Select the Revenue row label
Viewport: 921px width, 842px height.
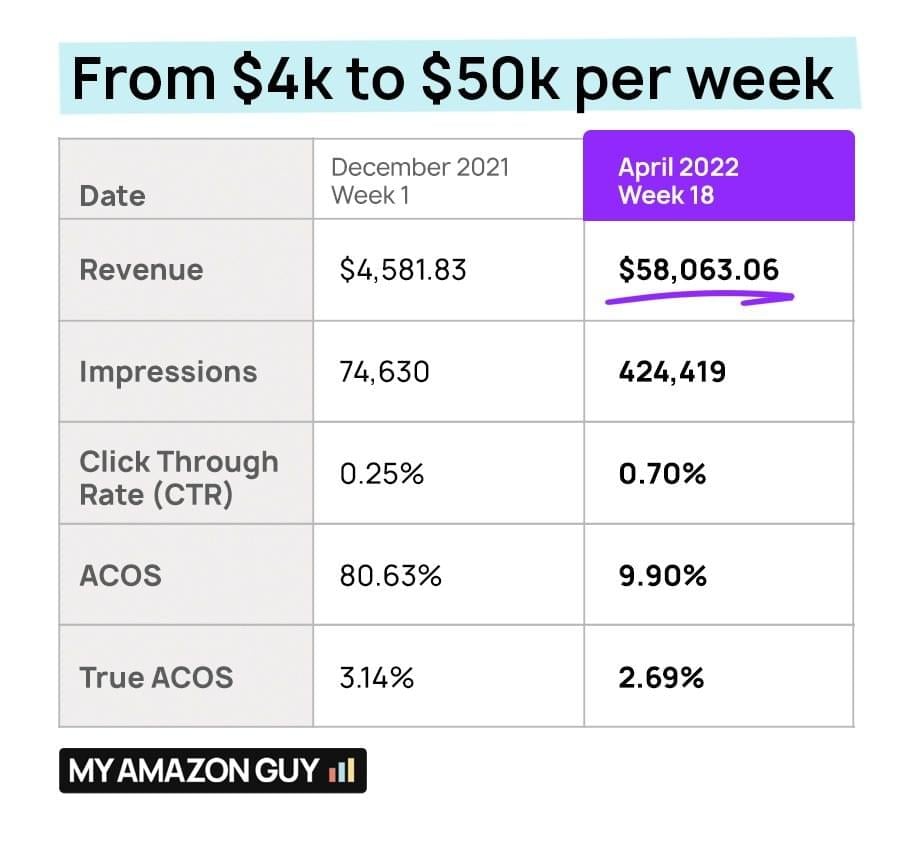(x=141, y=270)
